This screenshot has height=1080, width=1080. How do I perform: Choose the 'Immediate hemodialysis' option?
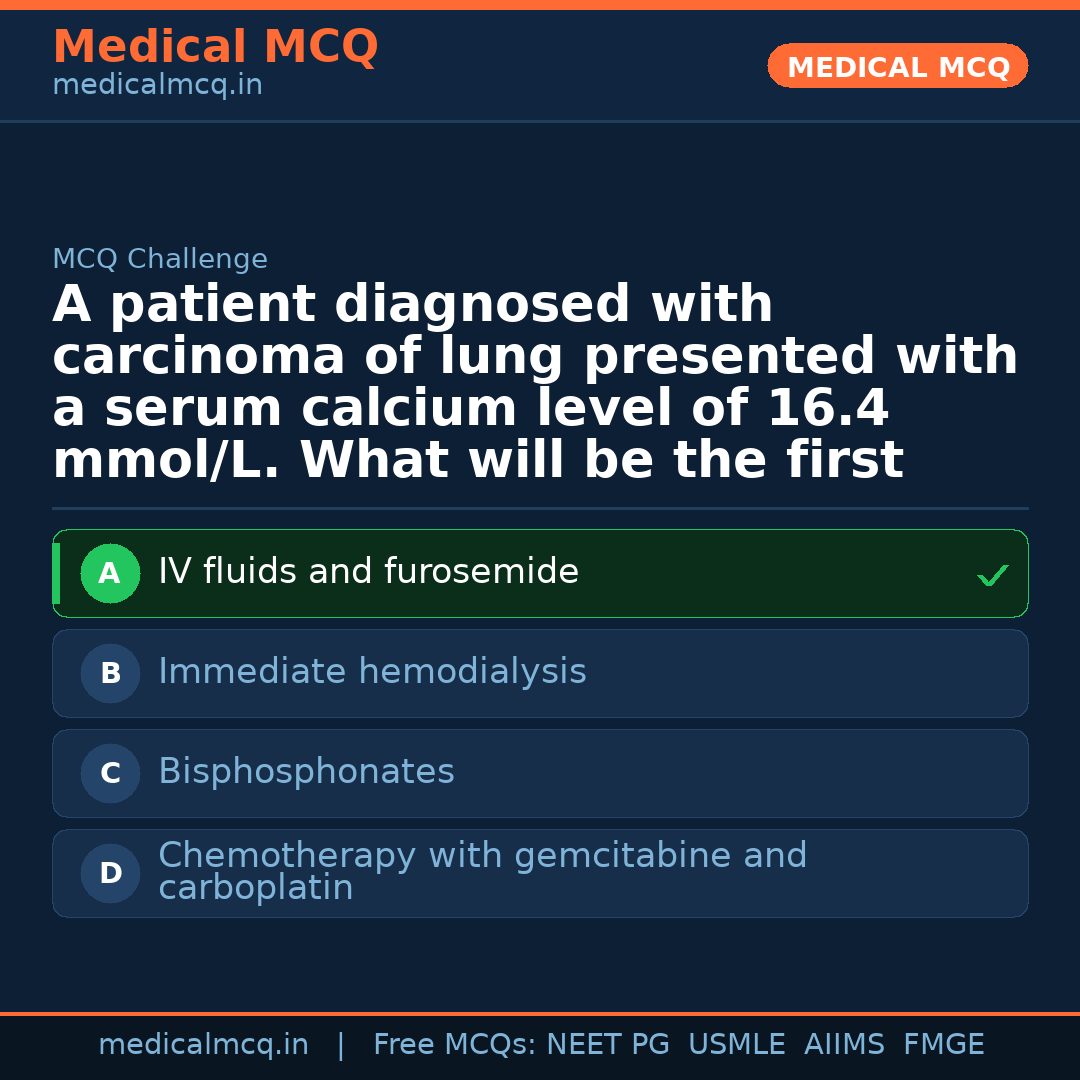[372, 672]
